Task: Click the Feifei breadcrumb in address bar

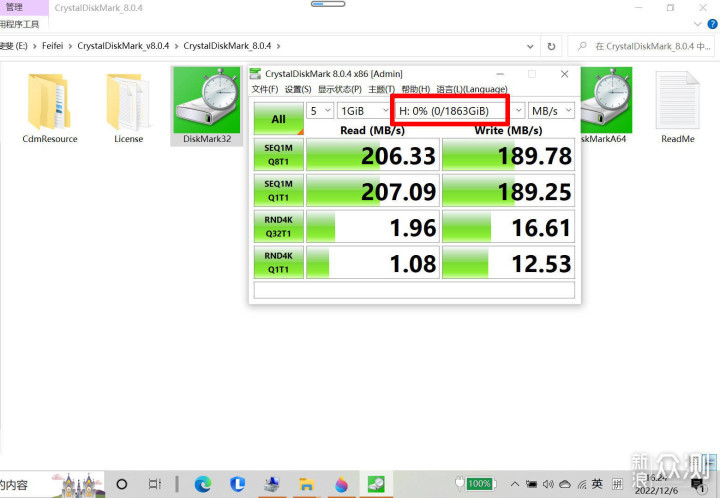Action: point(52,46)
